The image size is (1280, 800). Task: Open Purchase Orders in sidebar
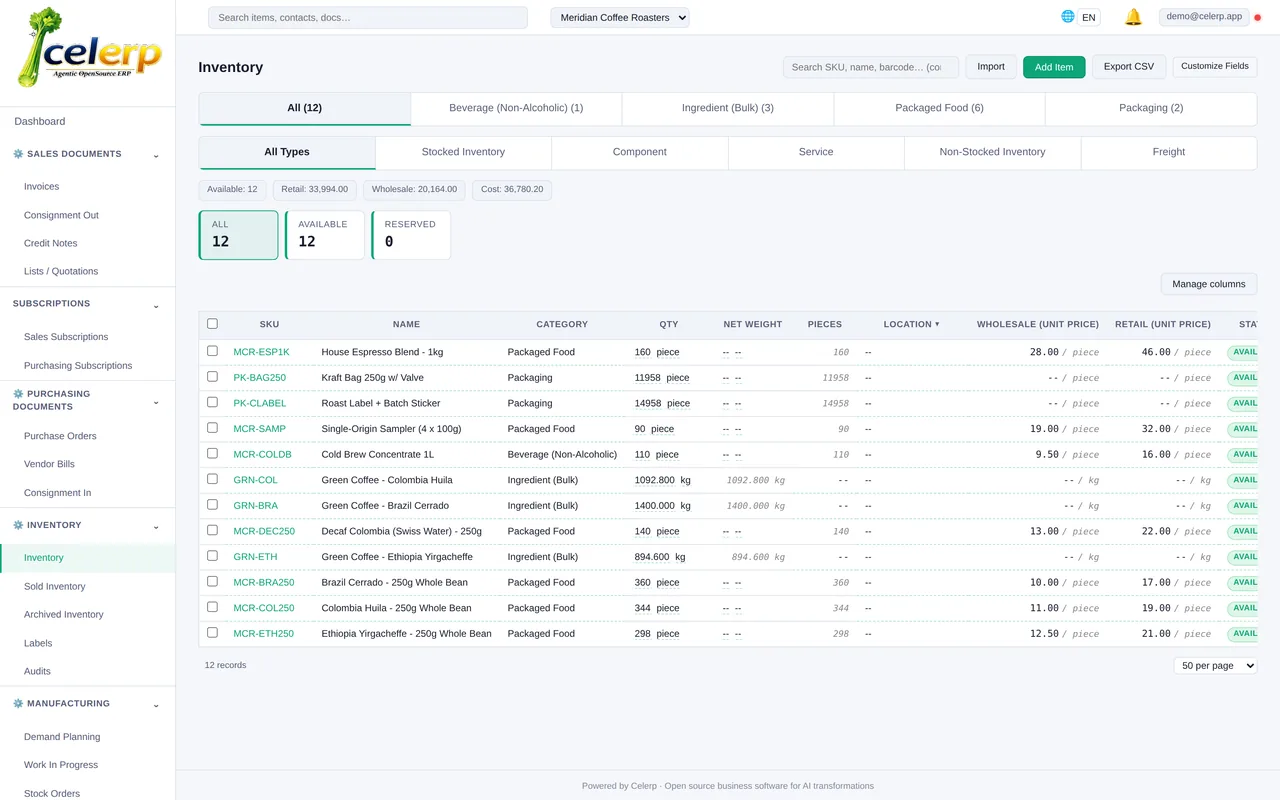coord(60,436)
